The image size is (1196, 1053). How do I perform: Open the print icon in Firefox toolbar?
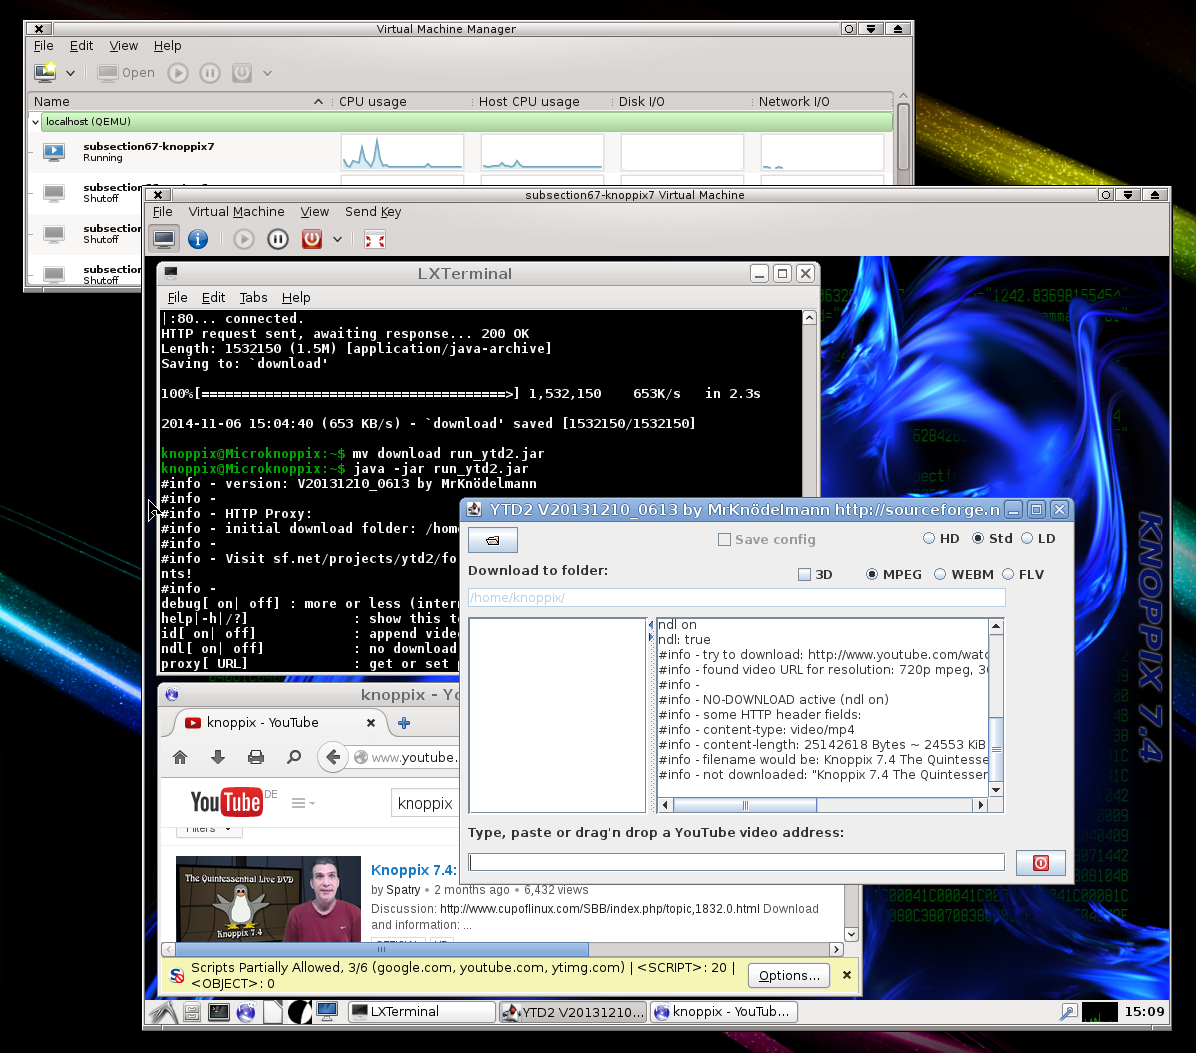[x=255, y=757]
